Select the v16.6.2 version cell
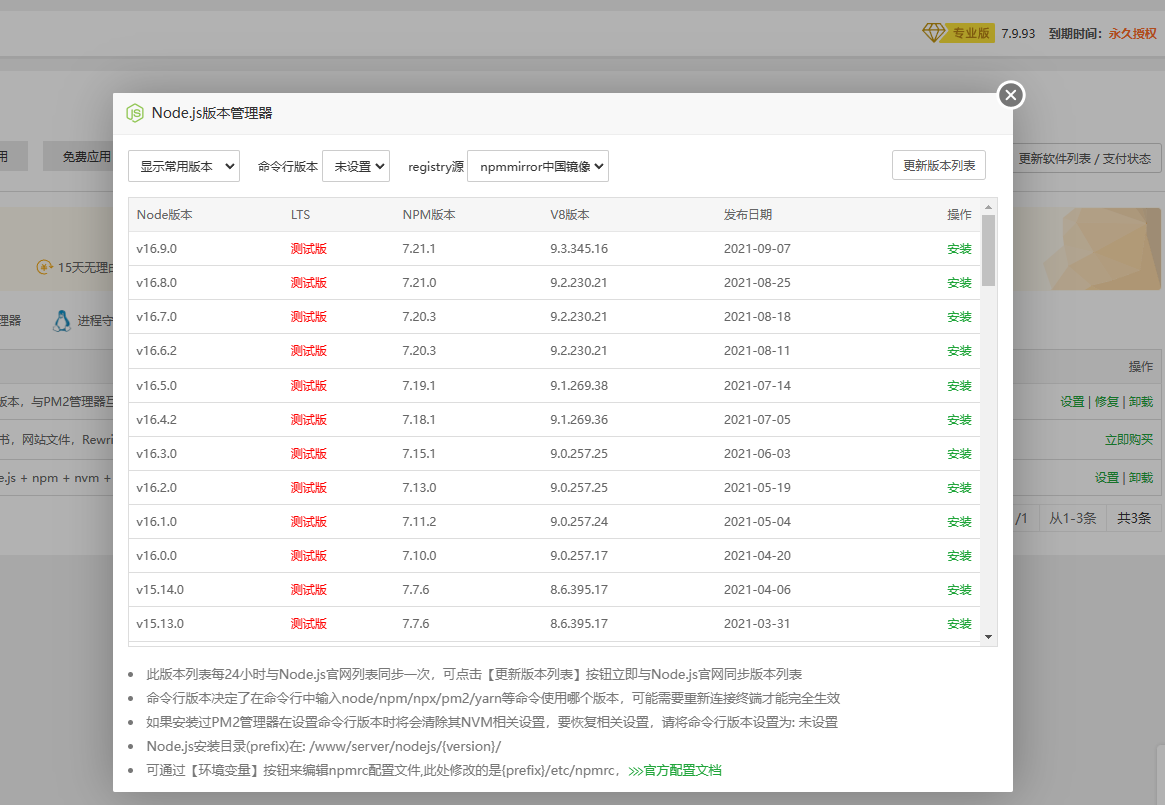Image resolution: width=1165 pixels, height=805 pixels. point(156,350)
